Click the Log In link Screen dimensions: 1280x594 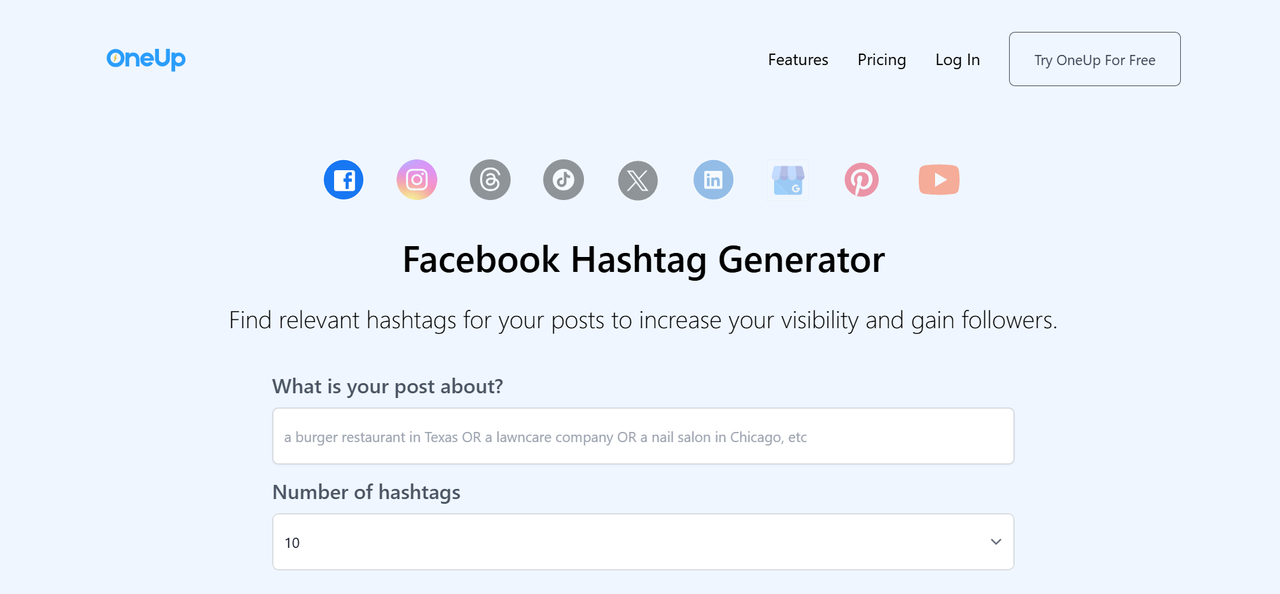coord(958,60)
